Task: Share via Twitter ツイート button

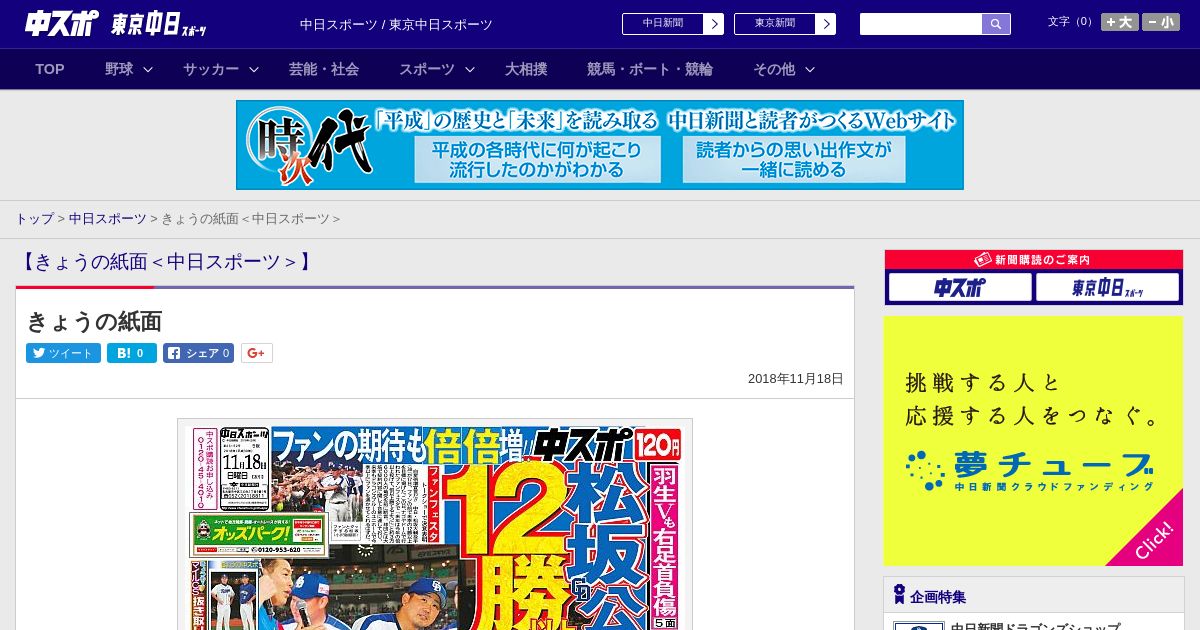Action: pyautogui.click(x=63, y=353)
